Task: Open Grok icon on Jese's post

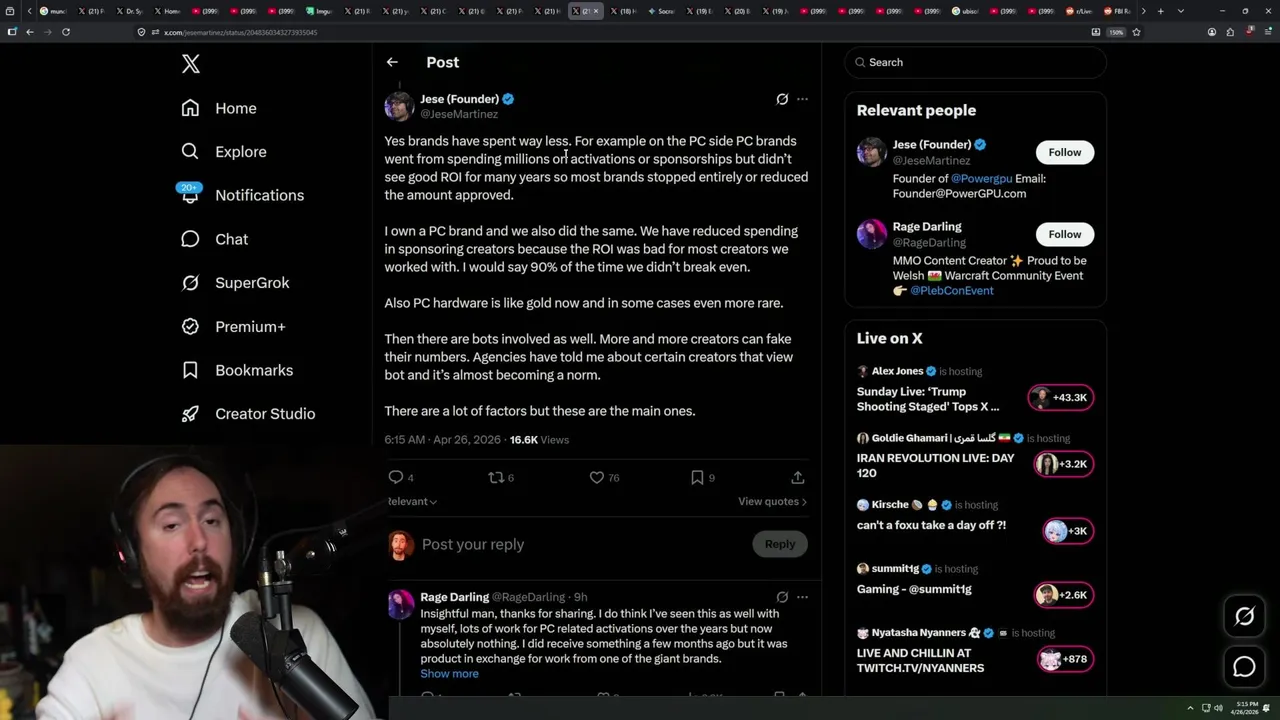Action: [x=782, y=99]
